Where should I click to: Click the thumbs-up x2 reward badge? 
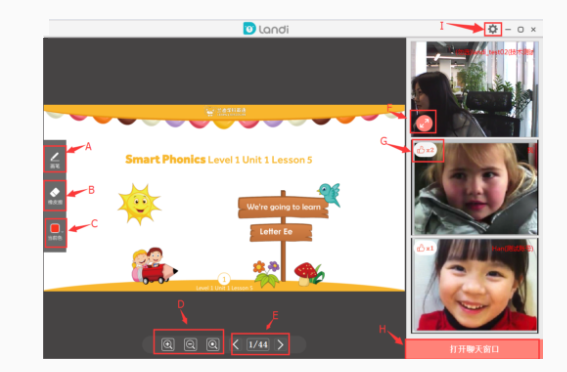tap(425, 150)
